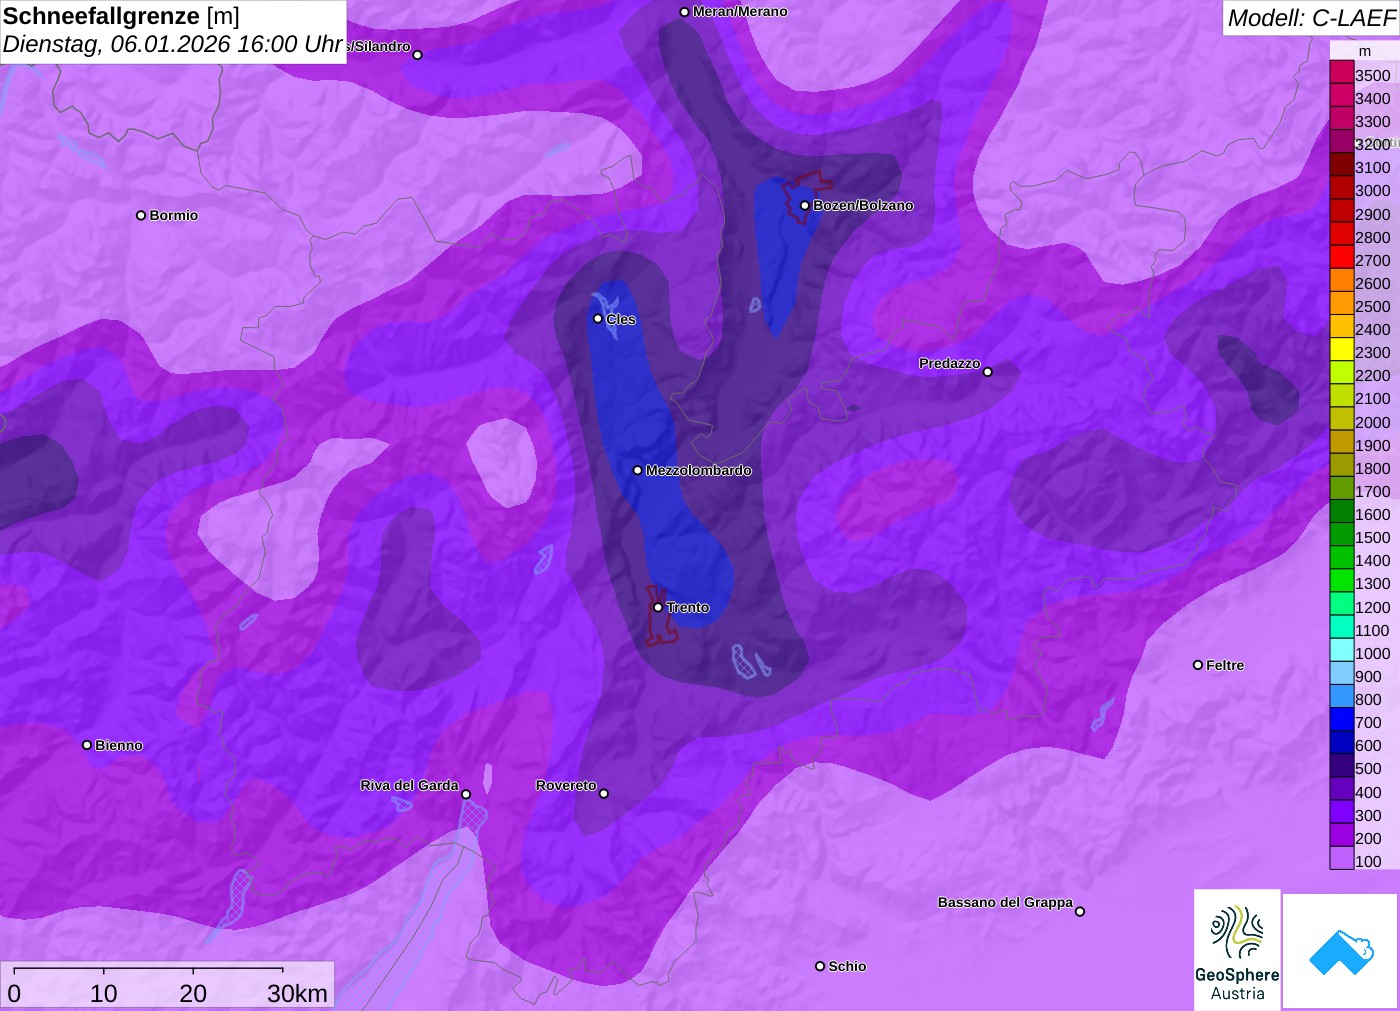Click the Predazzo text label
Image resolution: width=1400 pixels, height=1011 pixels.
(x=950, y=363)
